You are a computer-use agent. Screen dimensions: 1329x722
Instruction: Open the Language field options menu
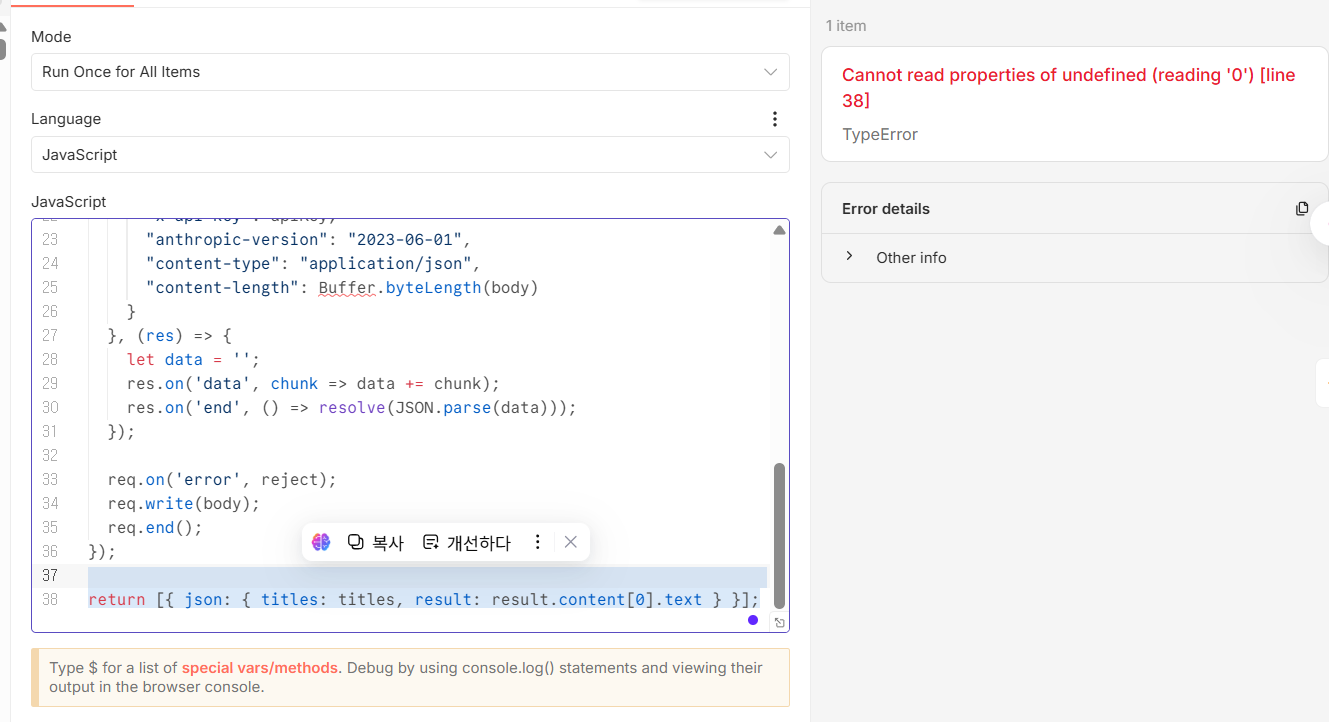pos(773,119)
